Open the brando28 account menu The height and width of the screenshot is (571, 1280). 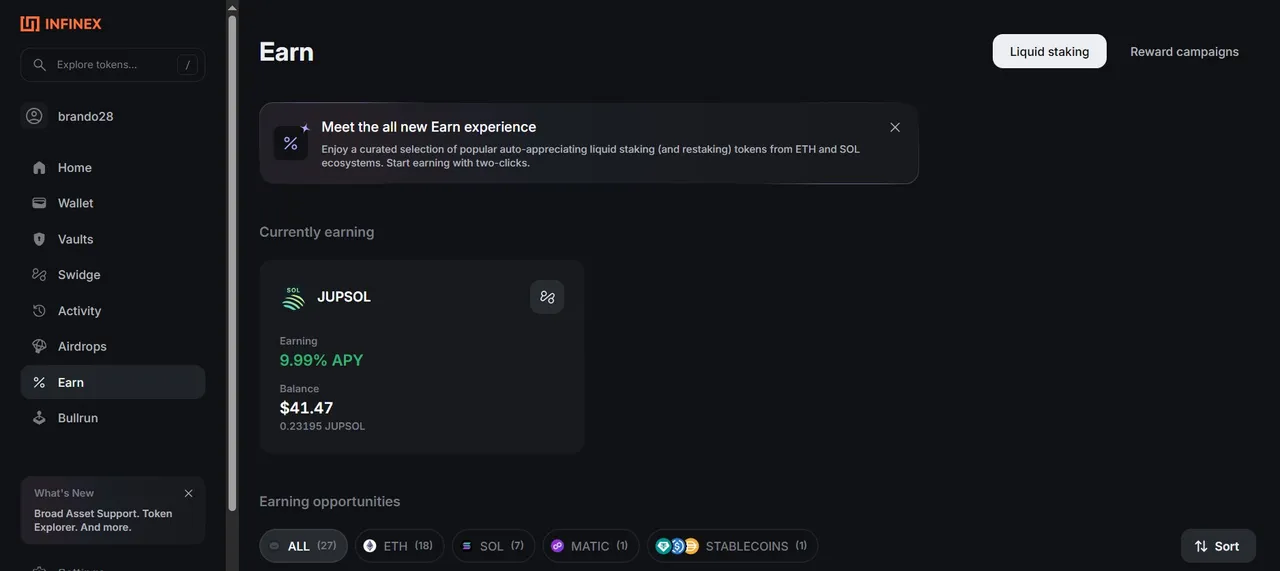(113, 116)
